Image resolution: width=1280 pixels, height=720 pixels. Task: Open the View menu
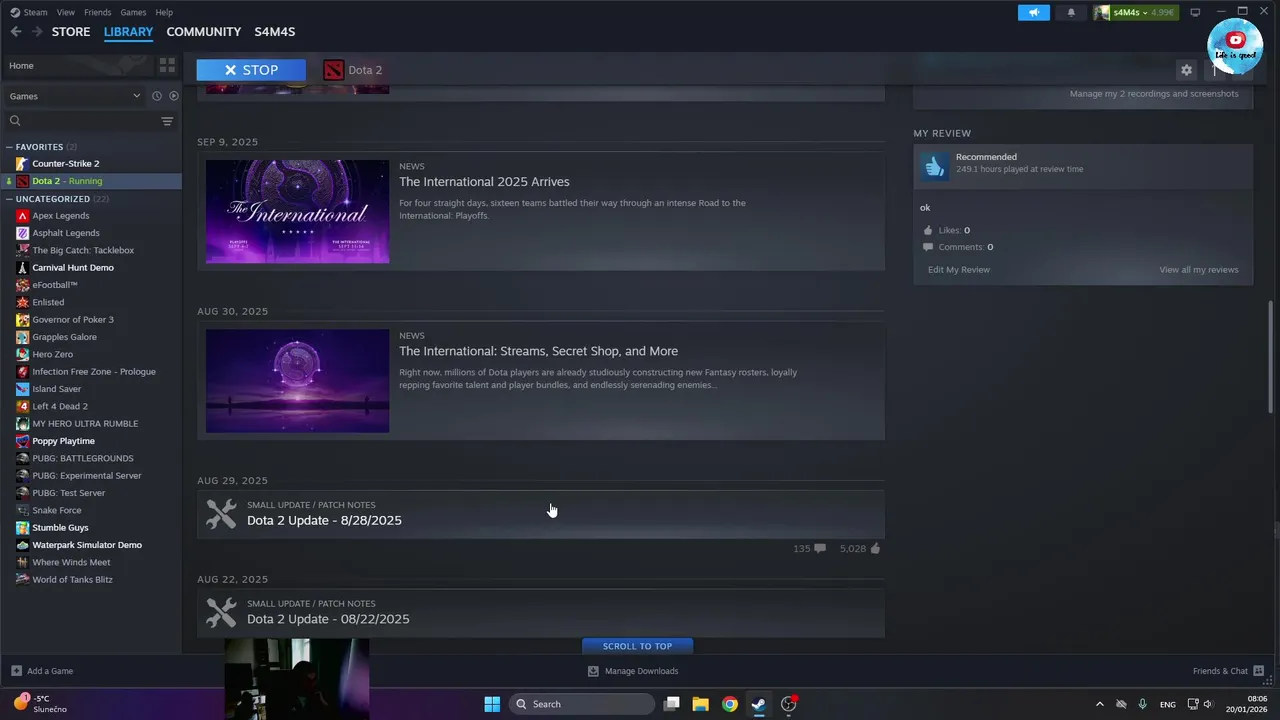[x=66, y=12]
